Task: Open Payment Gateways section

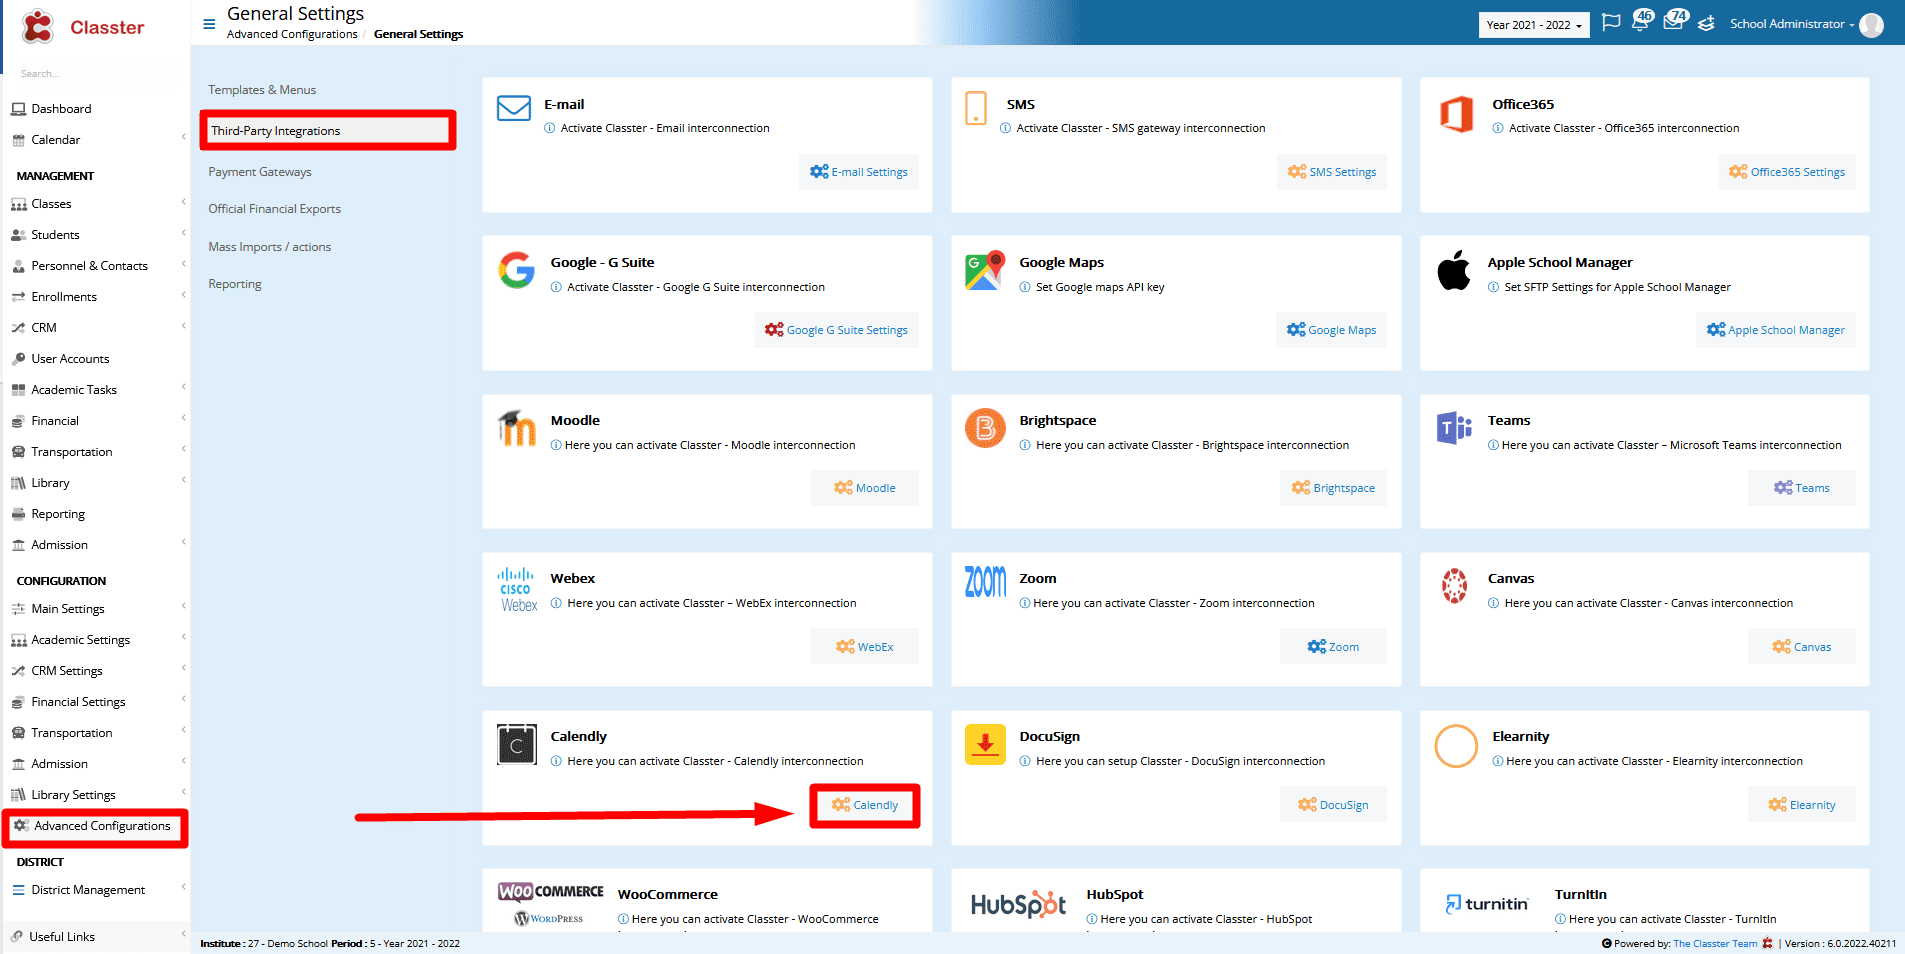Action: point(260,172)
